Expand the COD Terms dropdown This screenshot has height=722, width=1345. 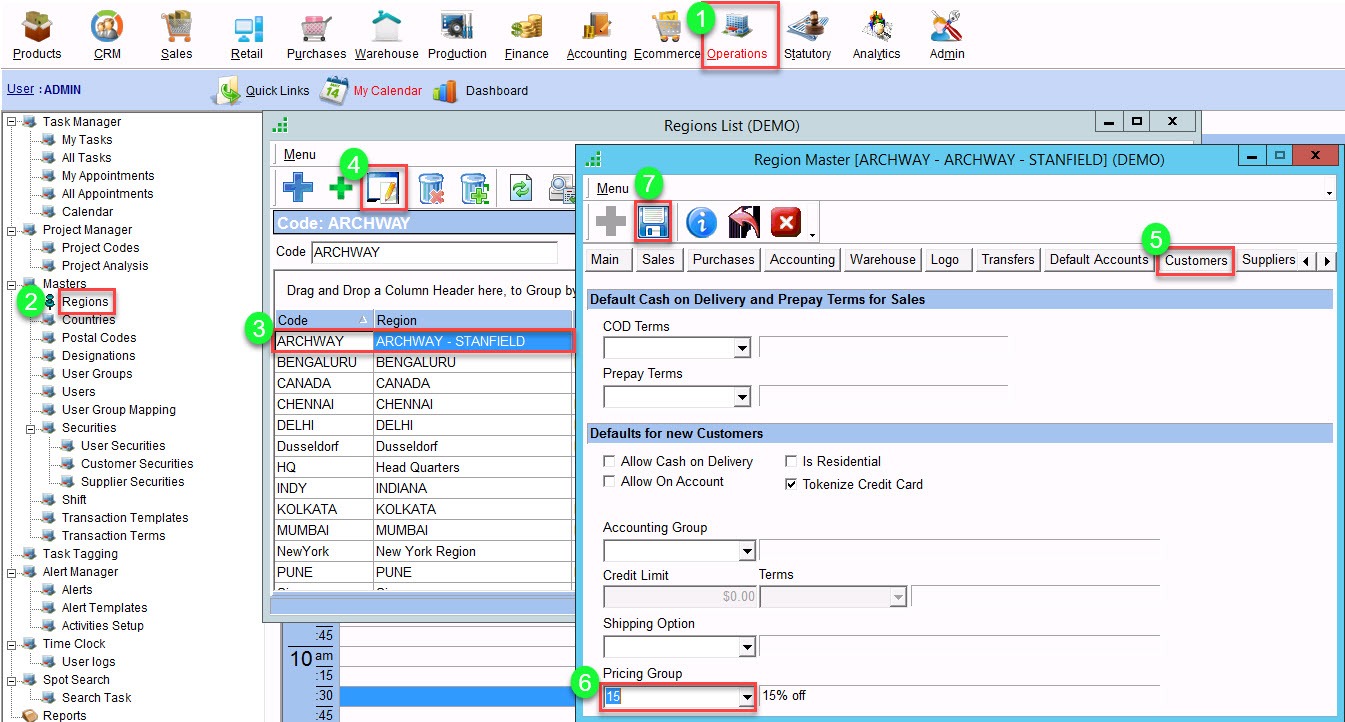[743, 349]
